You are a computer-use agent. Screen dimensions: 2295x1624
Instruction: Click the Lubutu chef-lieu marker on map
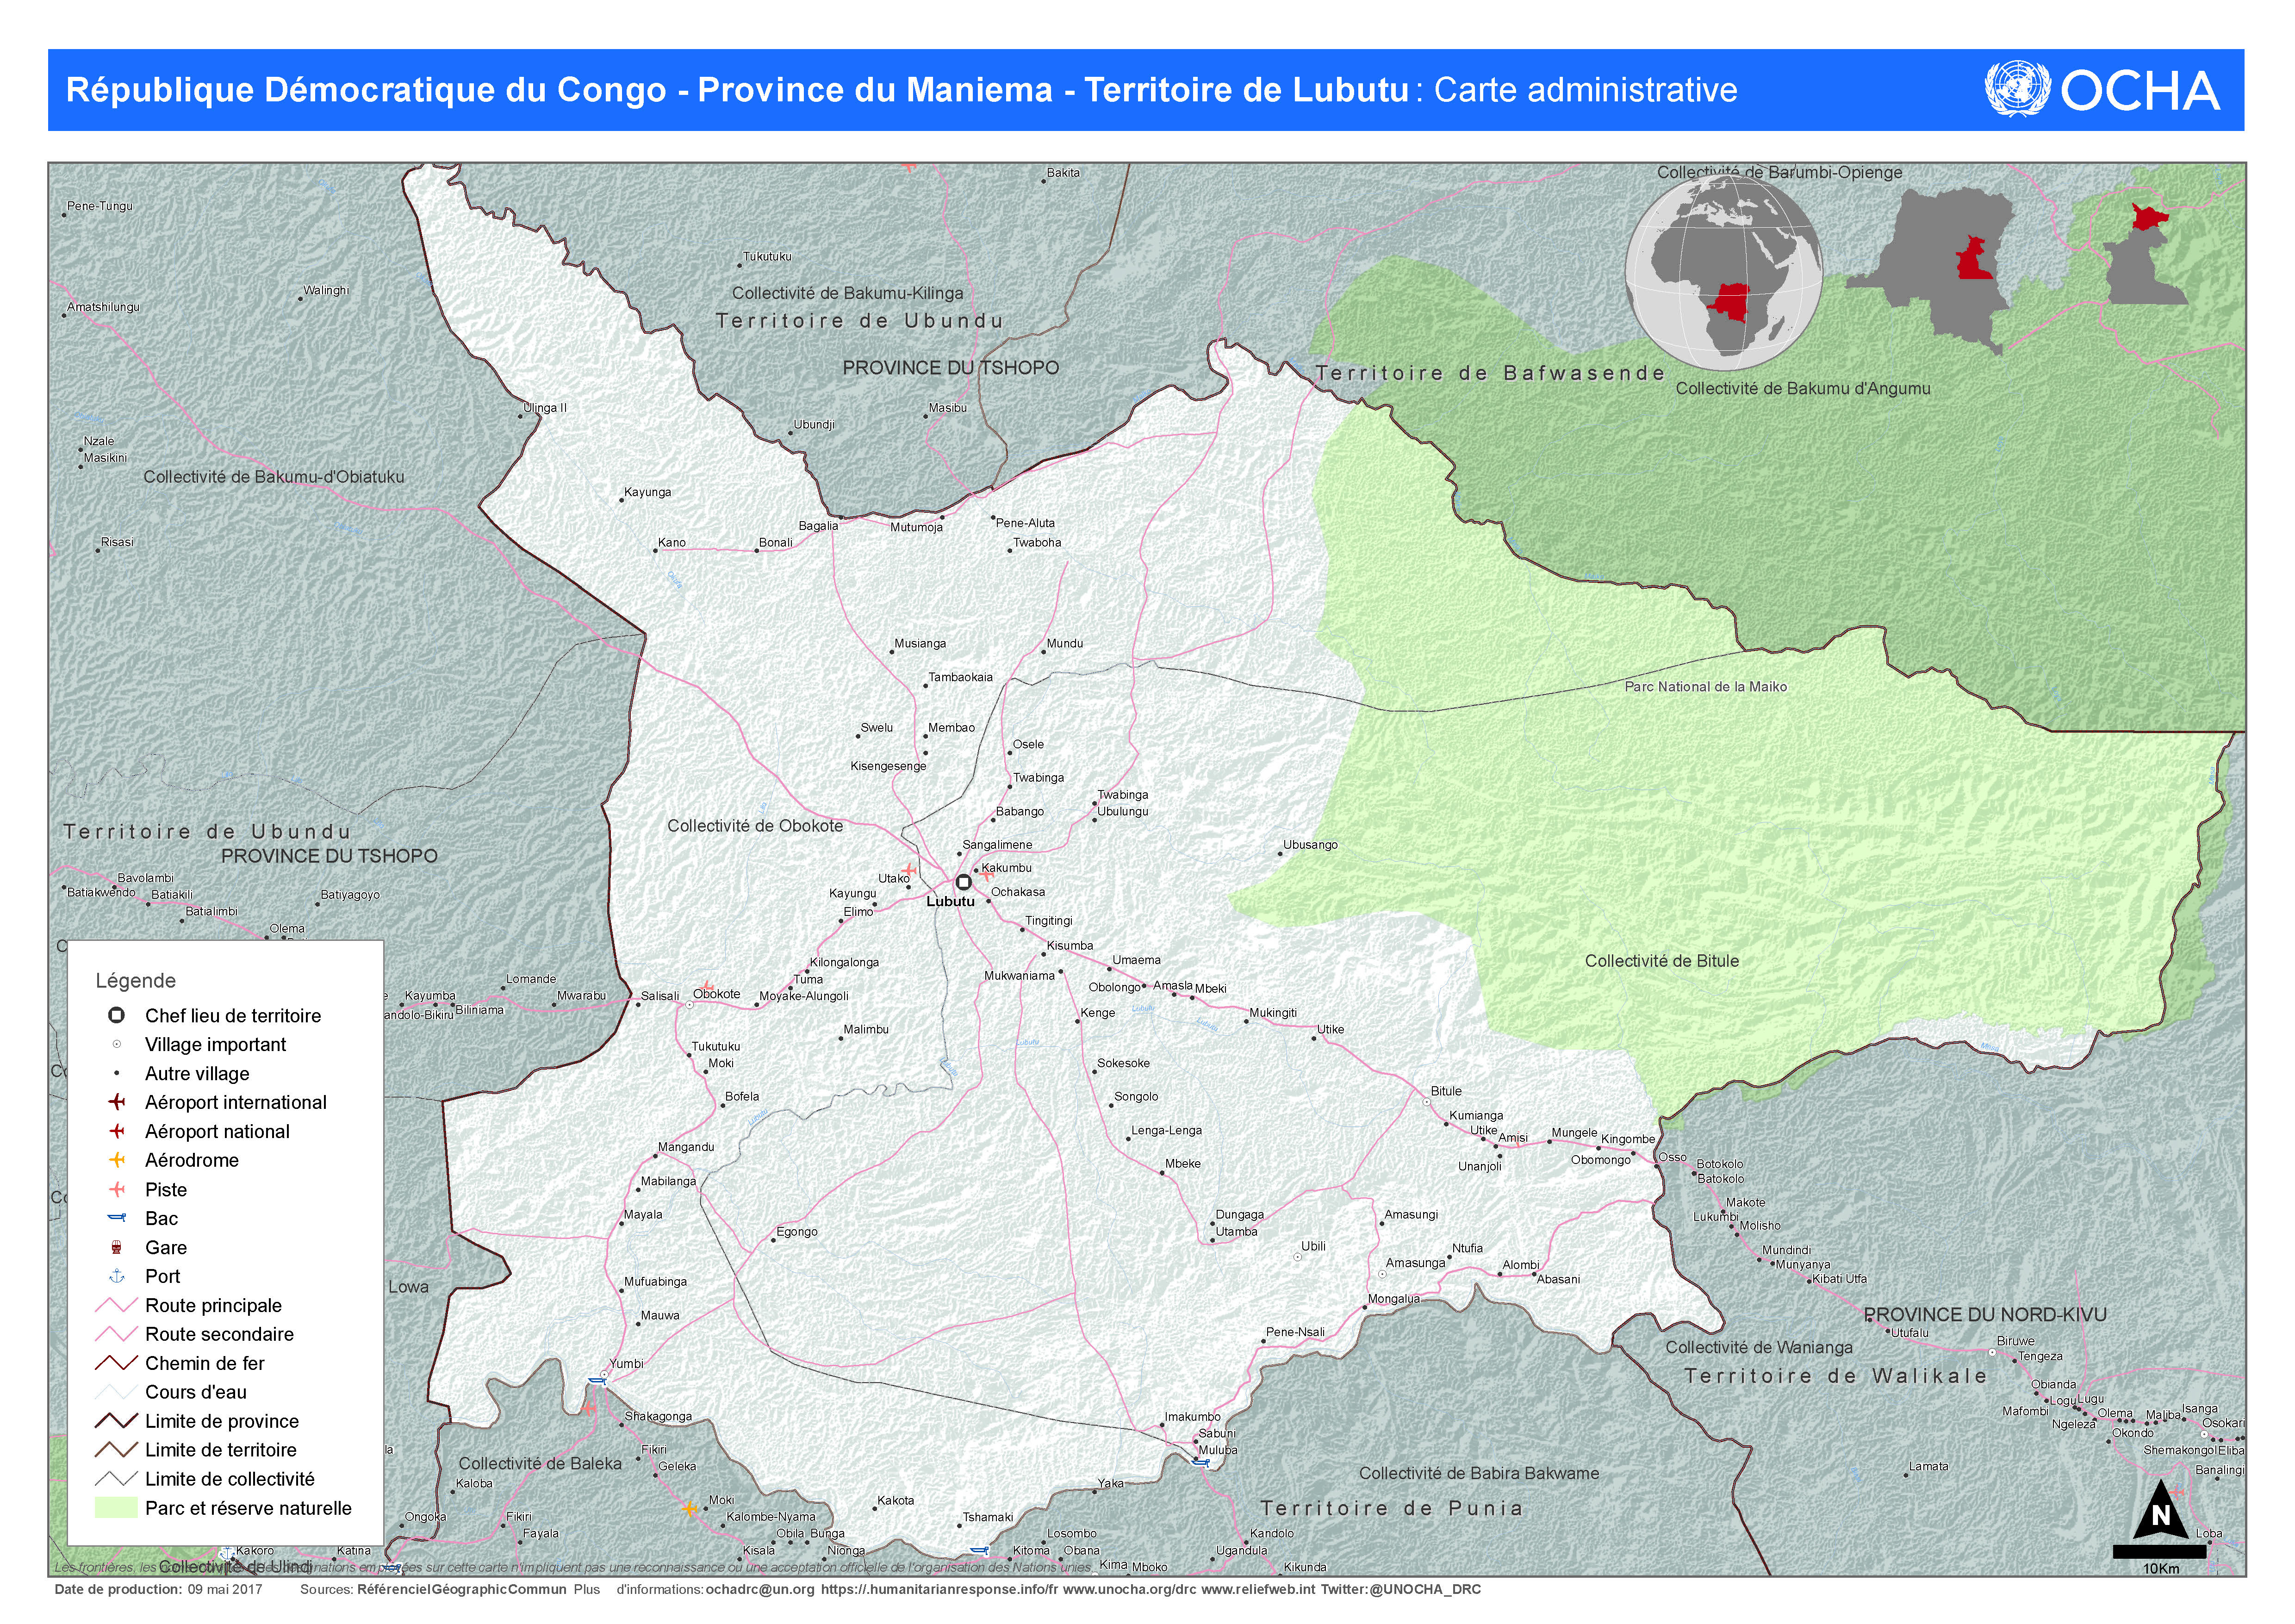963,882
